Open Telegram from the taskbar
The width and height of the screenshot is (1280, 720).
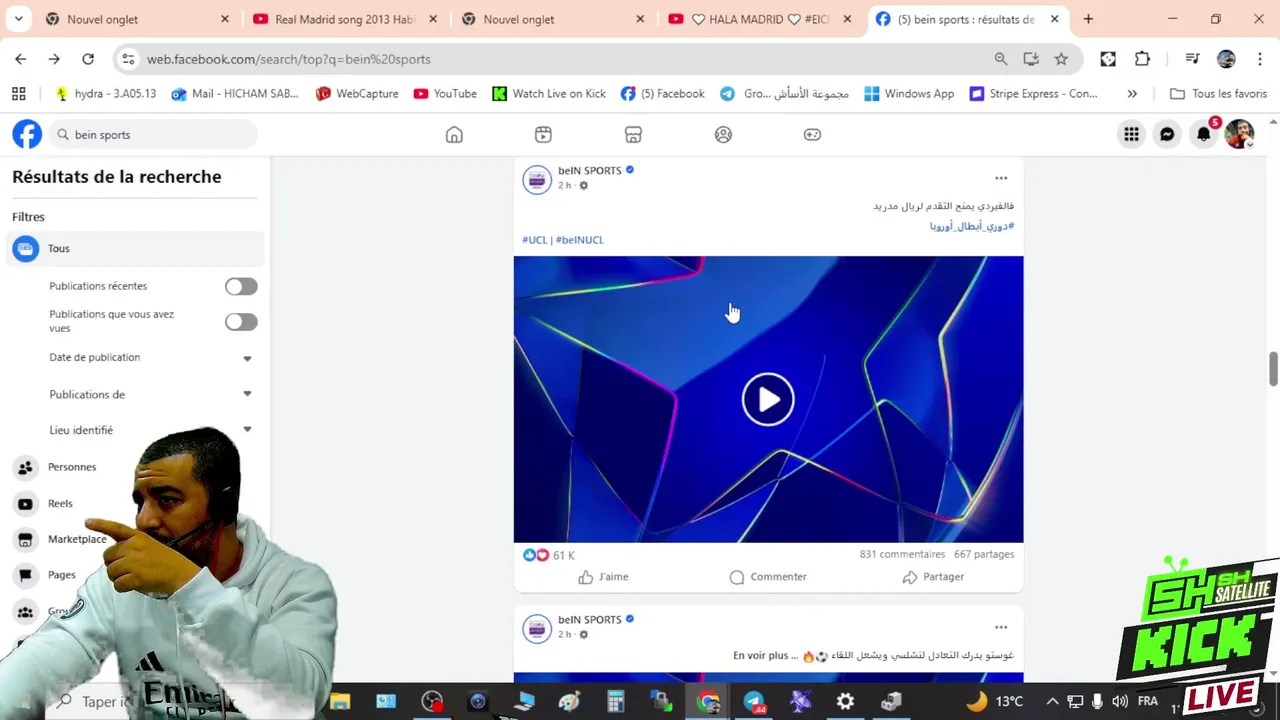point(754,701)
